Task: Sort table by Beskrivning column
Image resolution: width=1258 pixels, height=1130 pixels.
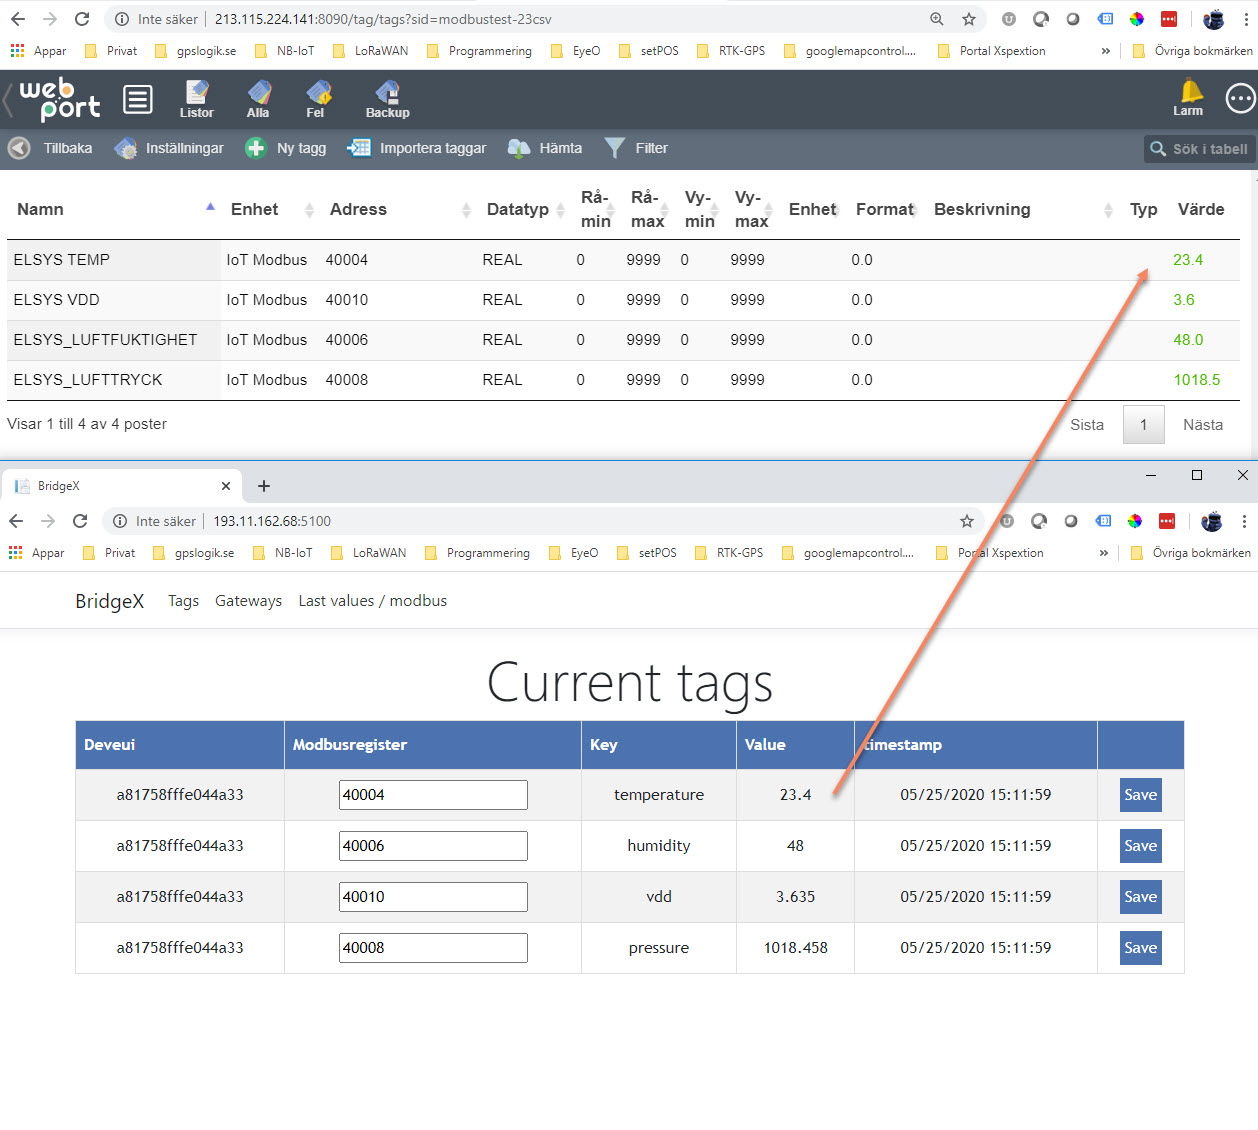Action: click(1022, 209)
